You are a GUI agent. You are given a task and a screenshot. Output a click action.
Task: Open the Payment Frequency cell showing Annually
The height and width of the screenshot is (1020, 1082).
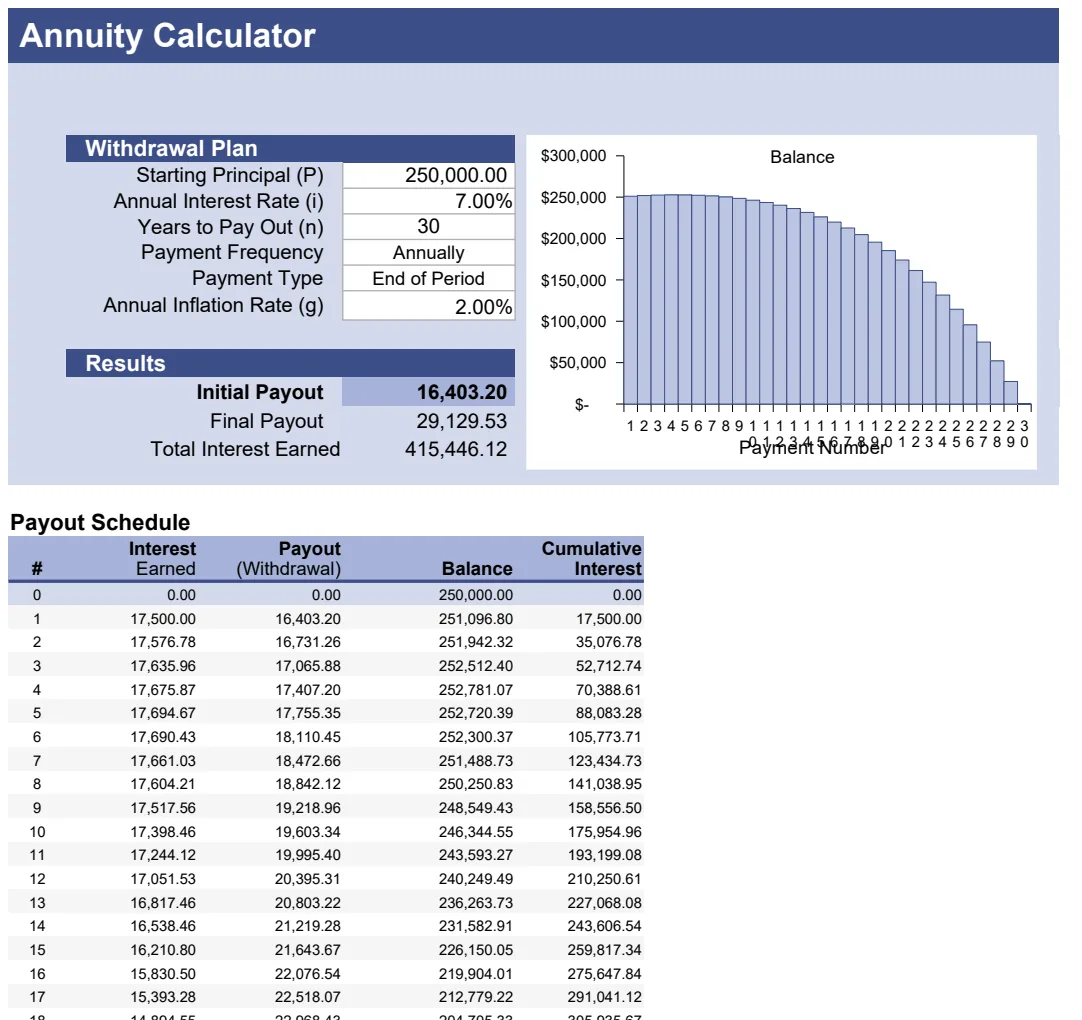(429, 253)
